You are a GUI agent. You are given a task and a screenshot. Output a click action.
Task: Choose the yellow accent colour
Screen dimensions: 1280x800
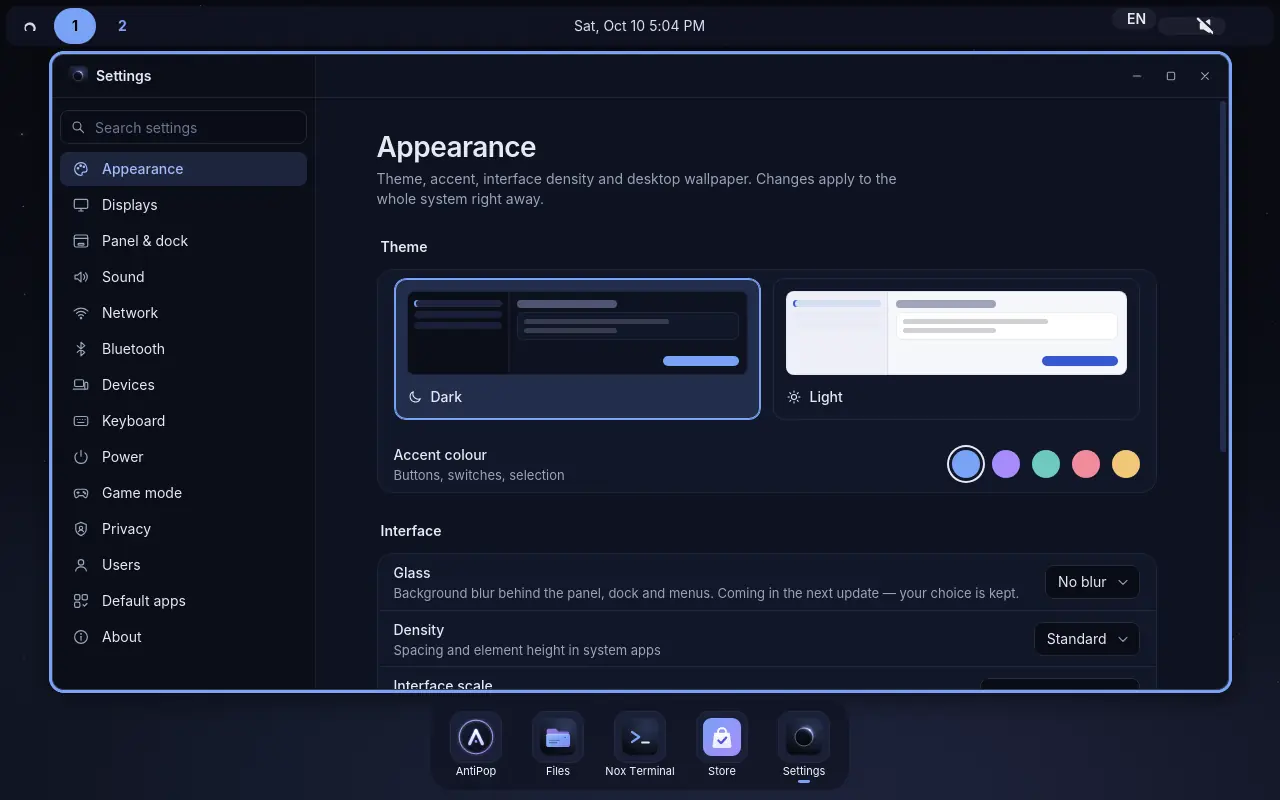pyautogui.click(x=1126, y=464)
